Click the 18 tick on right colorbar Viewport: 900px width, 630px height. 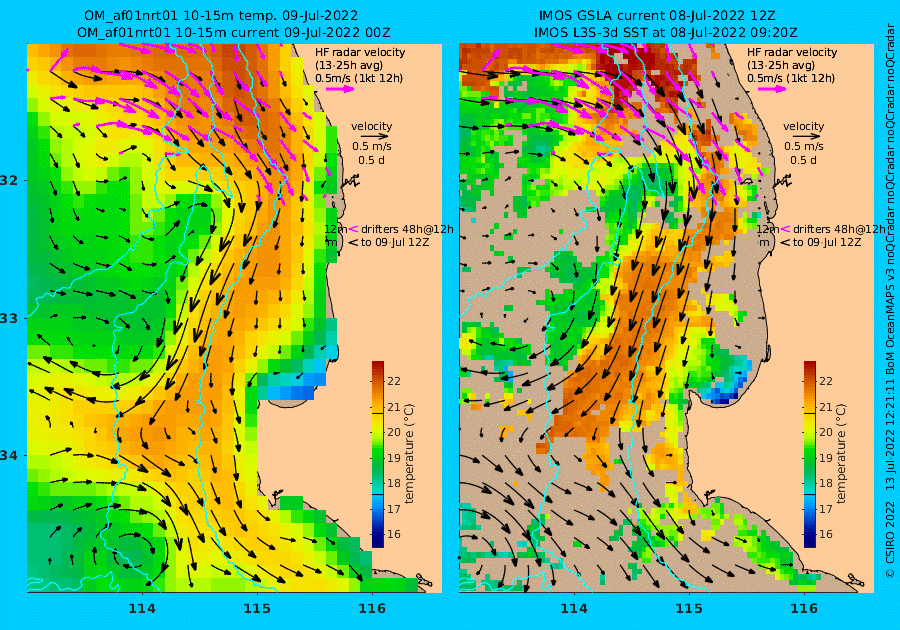click(825, 483)
